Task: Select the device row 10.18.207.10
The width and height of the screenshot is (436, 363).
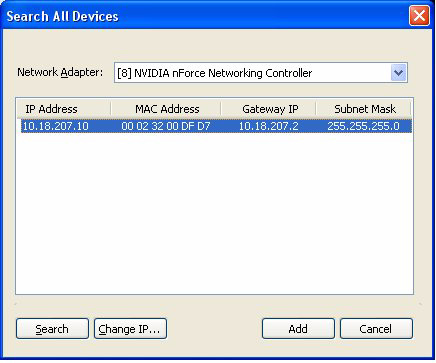Action: pyautogui.click(x=216, y=126)
